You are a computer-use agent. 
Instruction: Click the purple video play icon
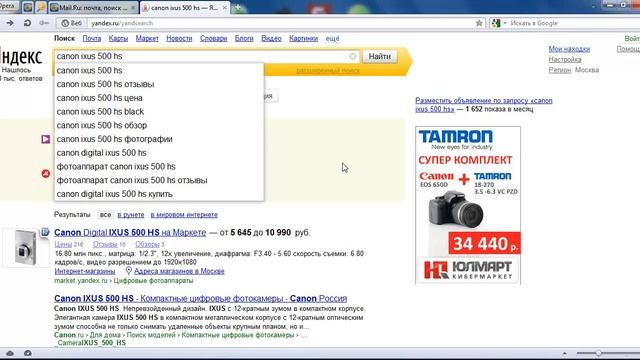[x=46, y=139]
